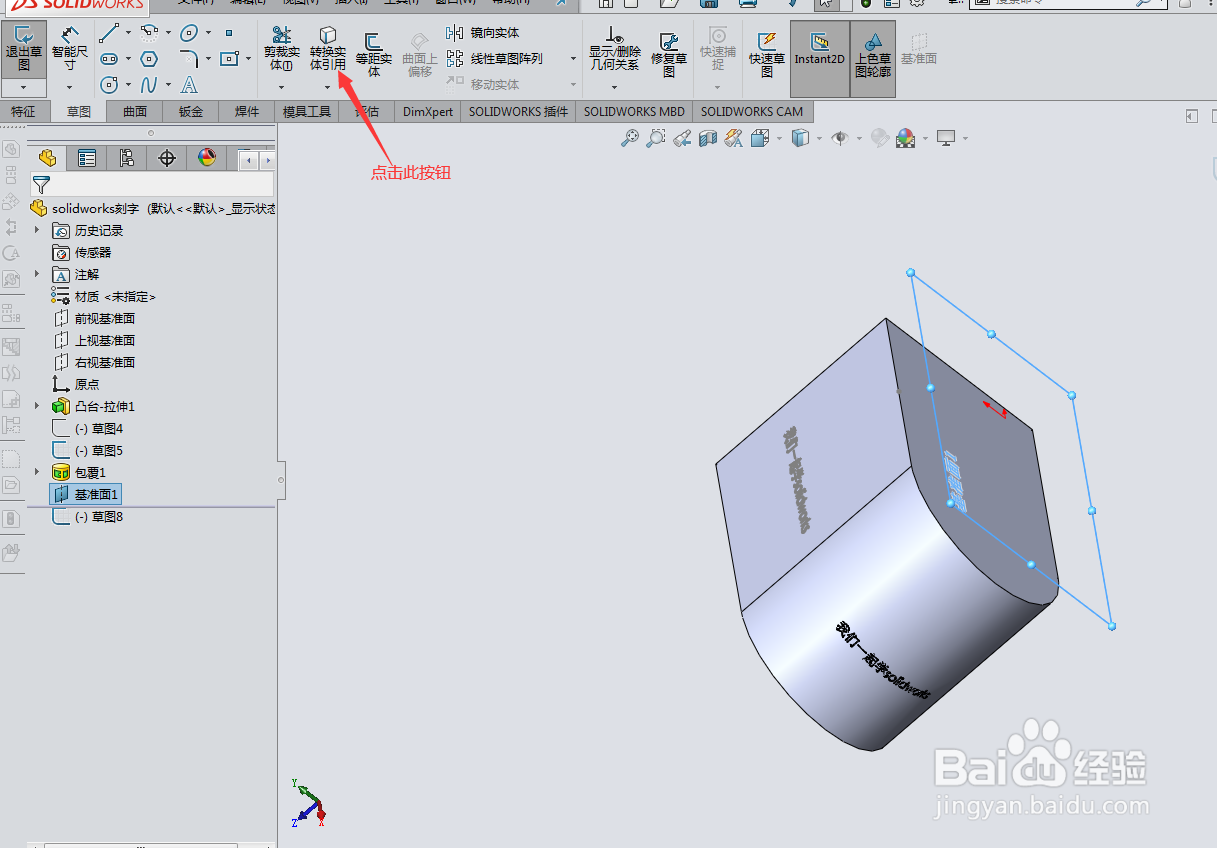Open Edit Appearance color ball icon

[906, 138]
